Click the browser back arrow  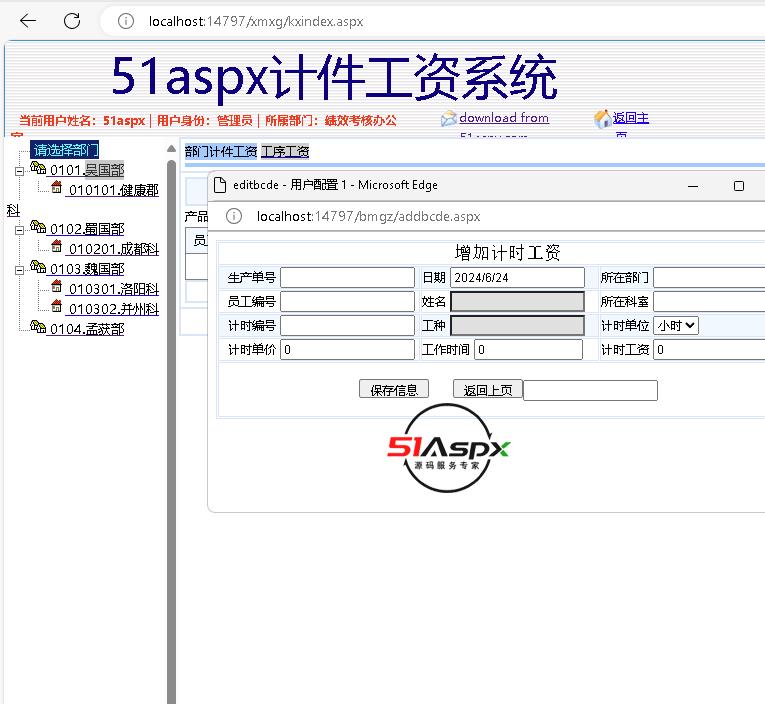tap(28, 20)
